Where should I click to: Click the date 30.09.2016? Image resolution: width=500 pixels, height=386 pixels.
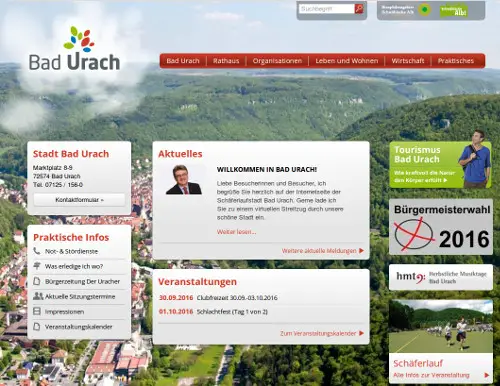[x=176, y=298]
